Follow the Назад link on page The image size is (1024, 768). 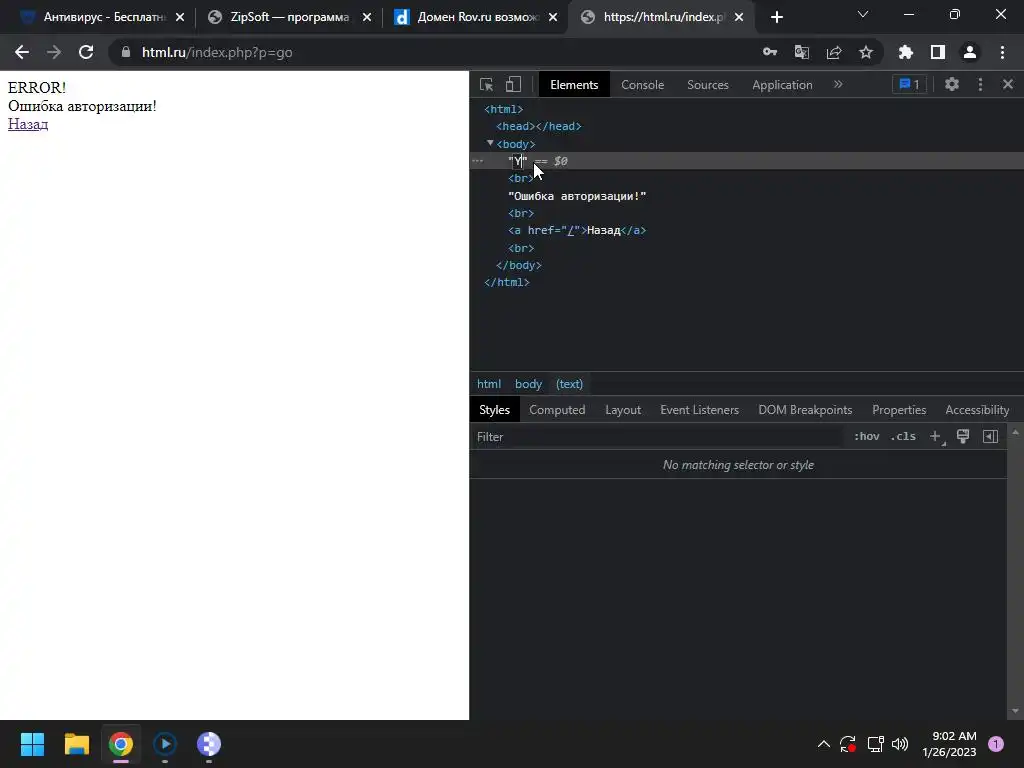(x=28, y=124)
